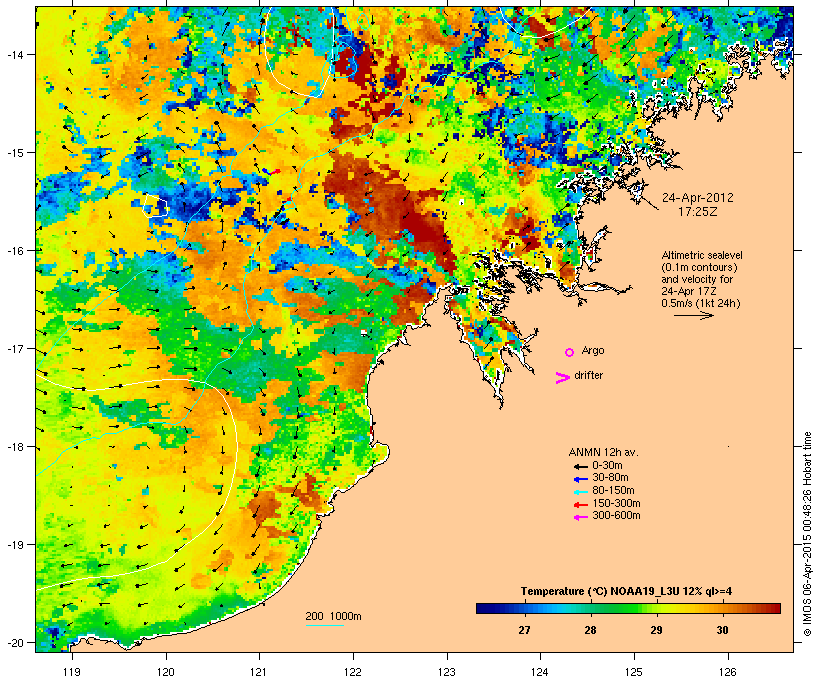Screen dimensions: 820x680
Task: Click the '28' colorbar tick label
Action: (x=590, y=630)
